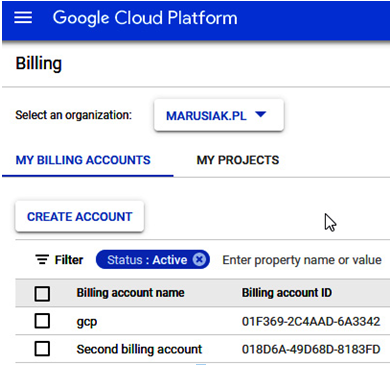Image resolution: width=390 pixels, height=365 pixels.
Task: Open the hamburger navigation menu
Action: point(23,17)
